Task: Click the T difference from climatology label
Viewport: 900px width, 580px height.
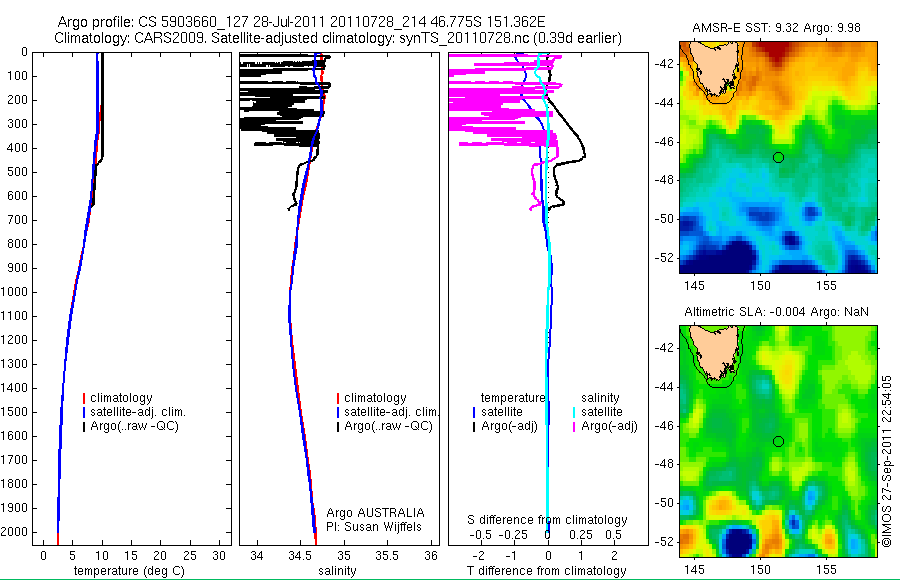Action: tap(546, 571)
